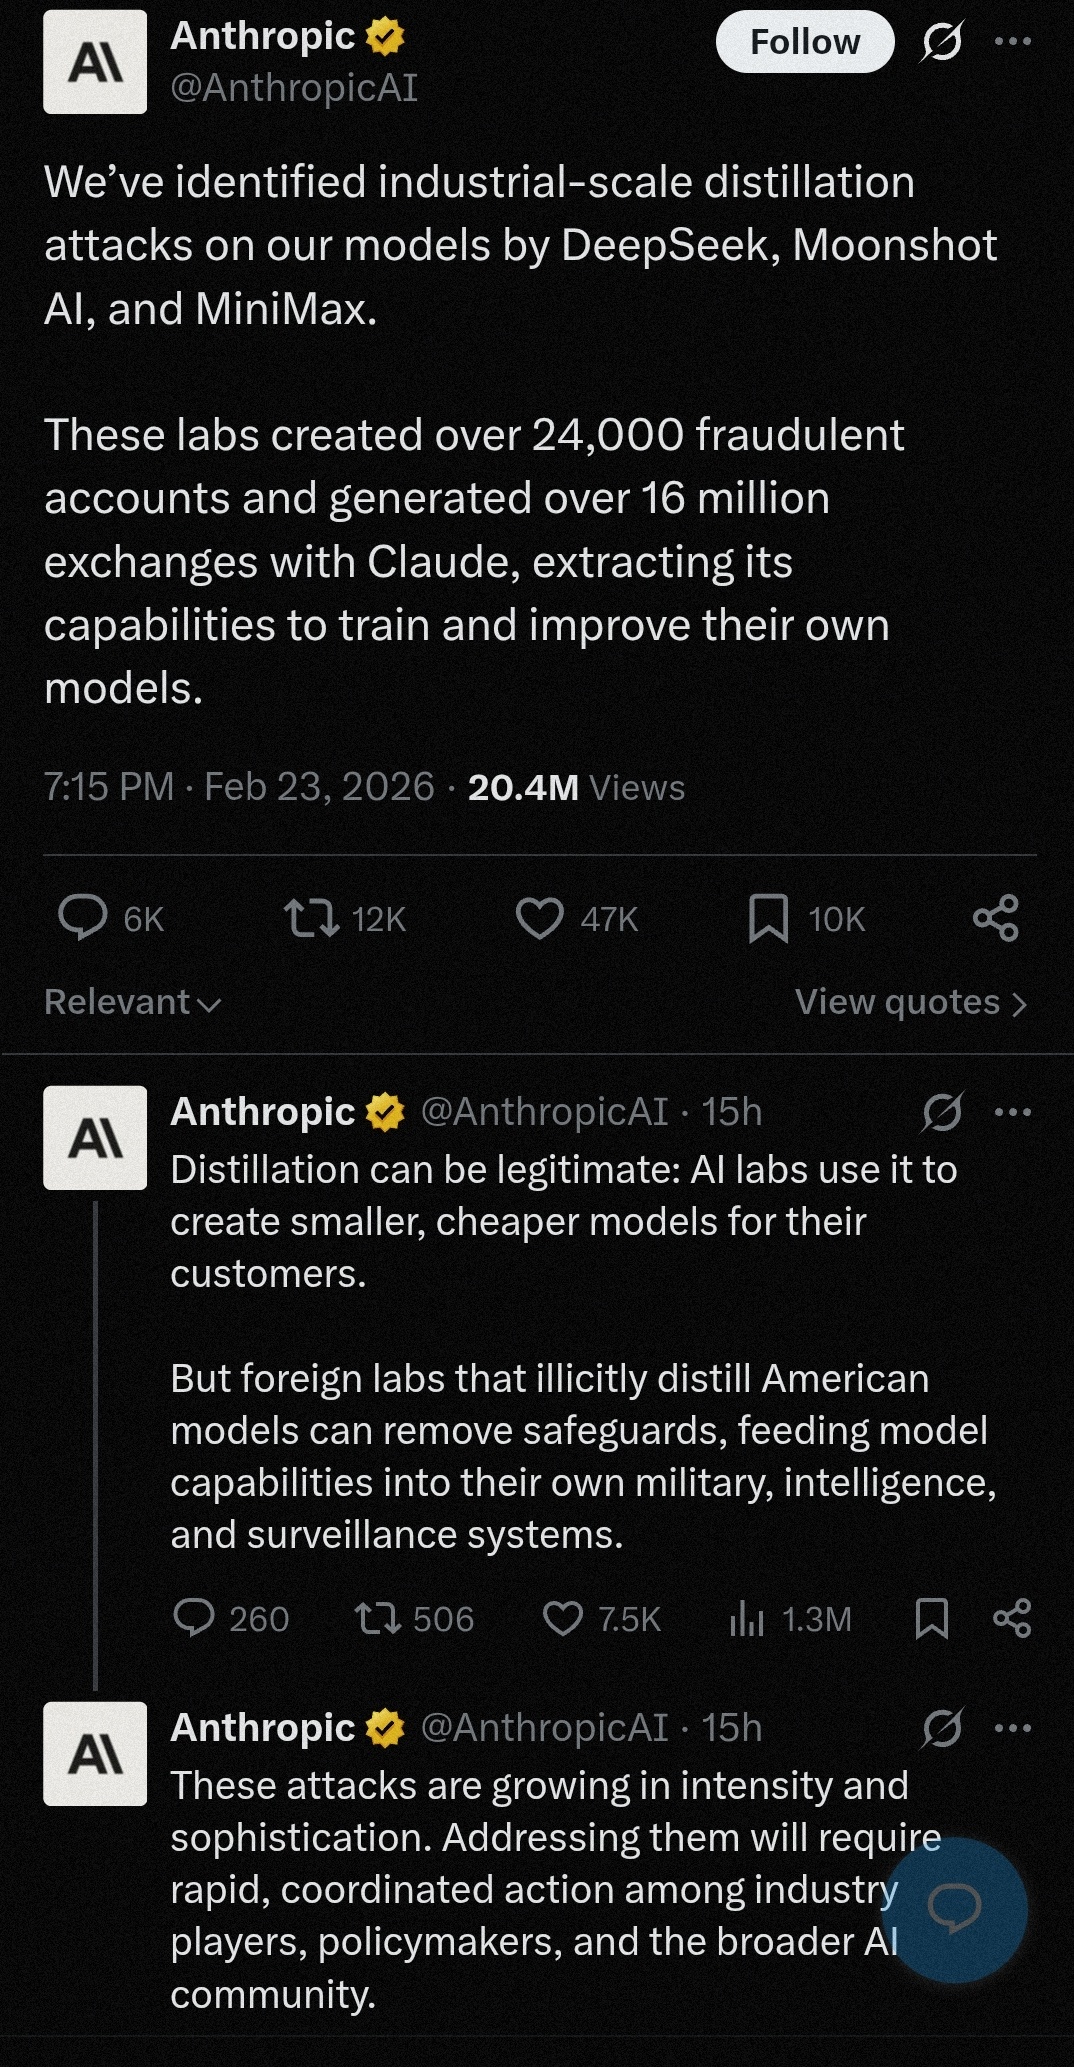The height and width of the screenshot is (2067, 1074).
Task: View analytics for the 1.3M views reply
Action: click(x=747, y=1617)
